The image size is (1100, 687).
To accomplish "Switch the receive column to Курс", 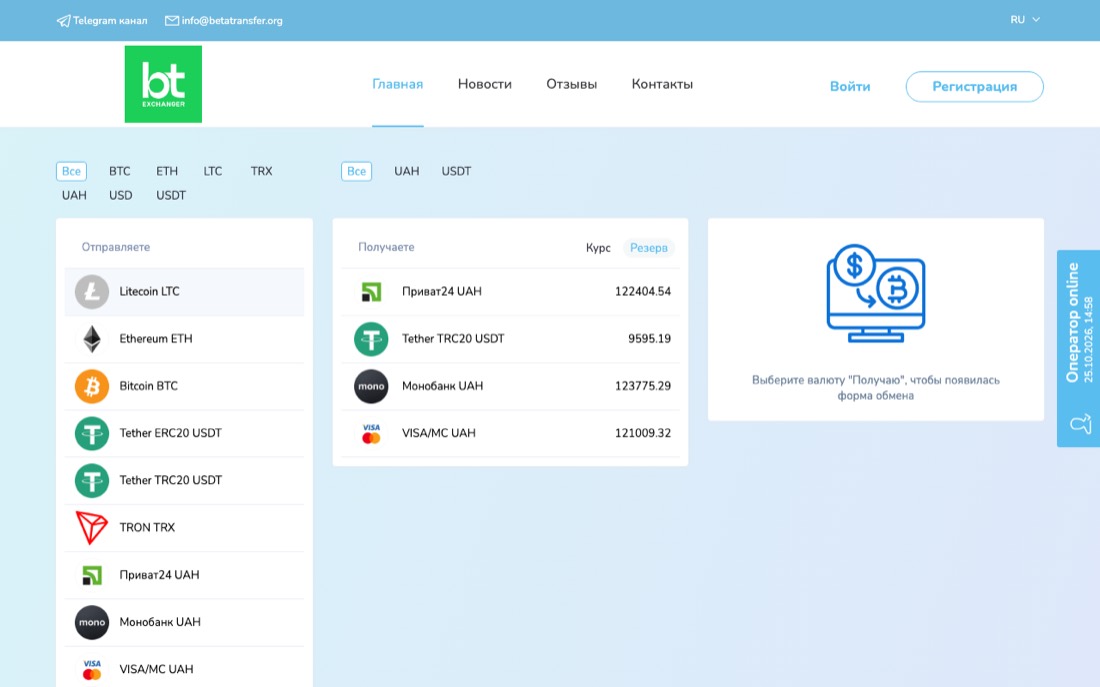I will coord(598,248).
